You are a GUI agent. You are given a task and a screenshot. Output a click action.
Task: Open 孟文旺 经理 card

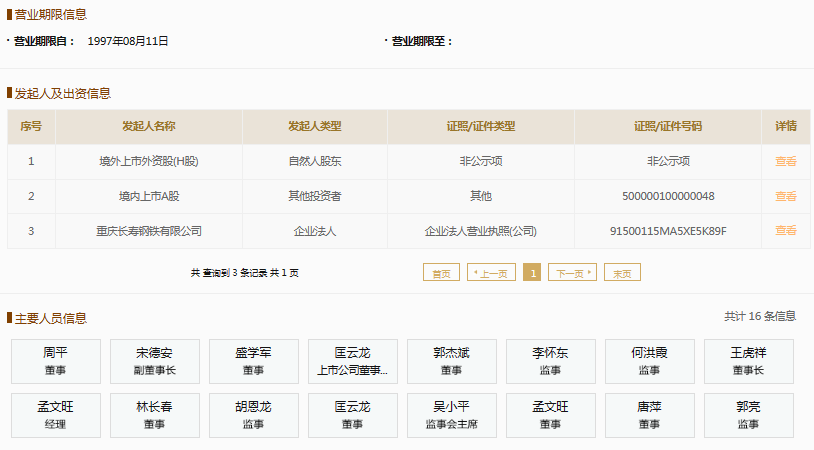[x=55, y=415]
